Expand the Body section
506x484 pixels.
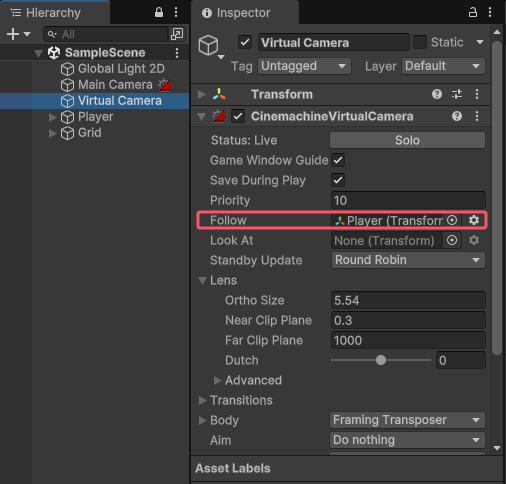[x=202, y=420]
